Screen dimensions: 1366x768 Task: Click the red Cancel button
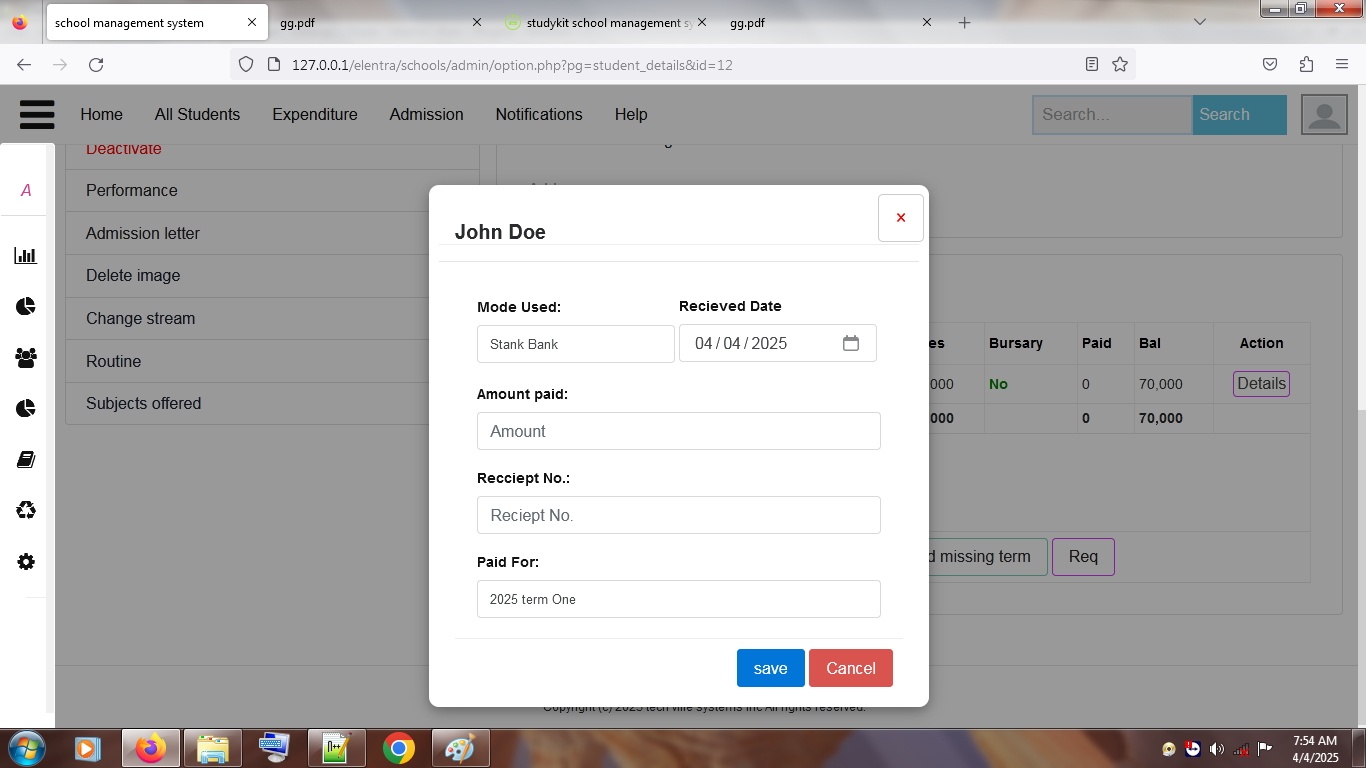tap(850, 668)
